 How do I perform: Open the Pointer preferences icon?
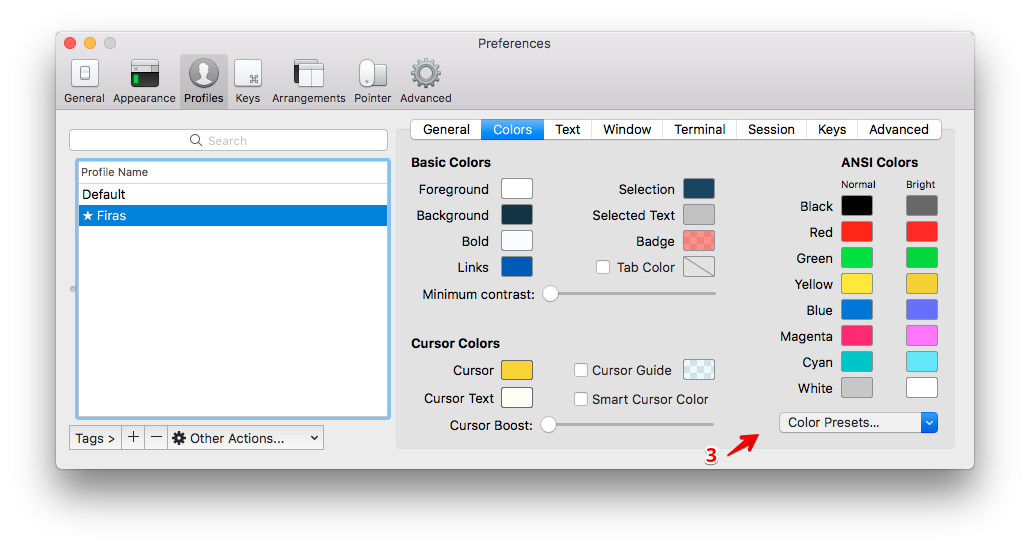click(x=372, y=74)
